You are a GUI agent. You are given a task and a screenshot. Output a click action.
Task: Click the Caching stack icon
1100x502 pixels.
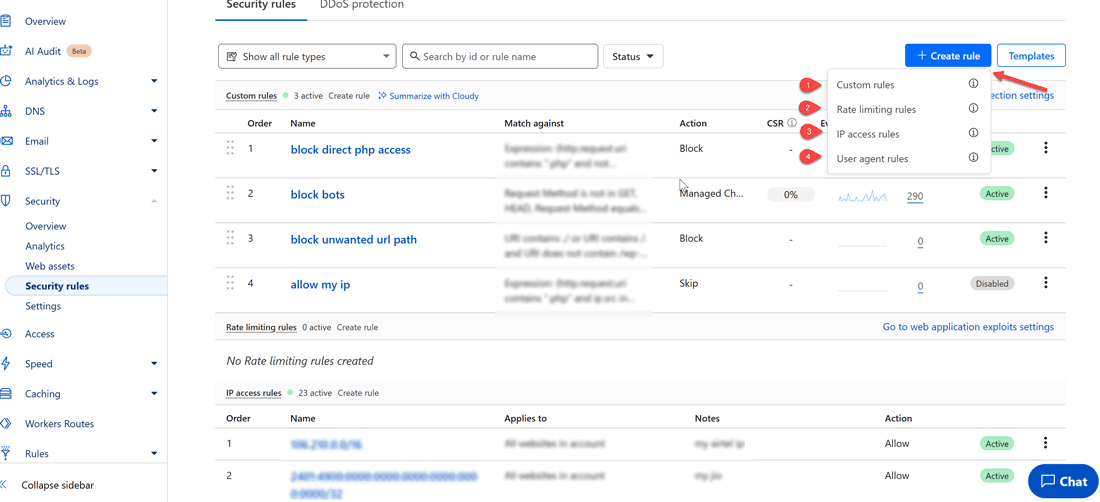[6, 394]
